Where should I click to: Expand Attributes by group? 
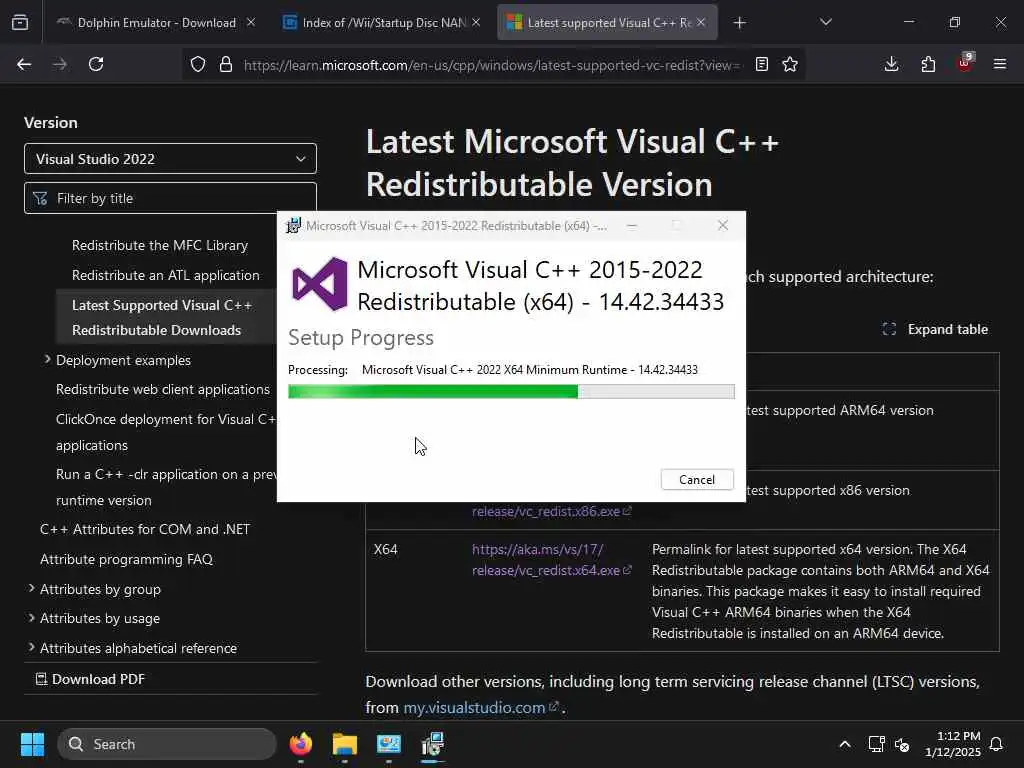pyautogui.click(x=31, y=588)
